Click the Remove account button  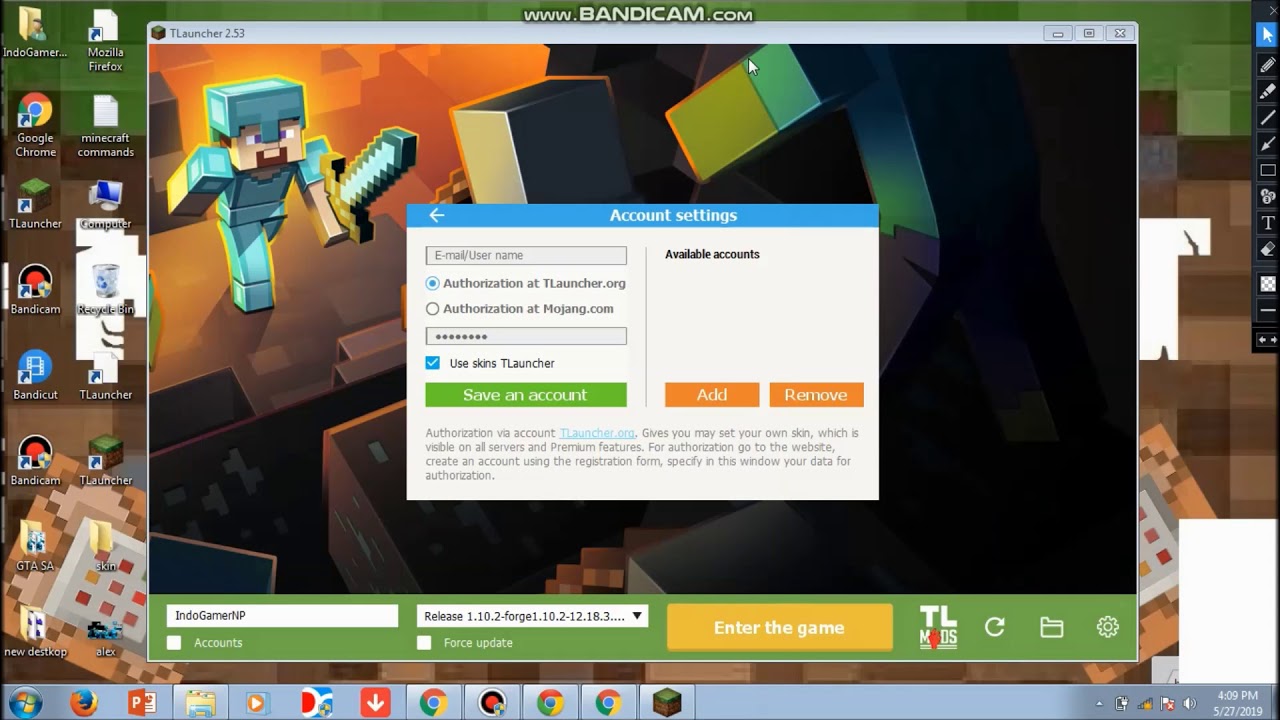(x=816, y=395)
